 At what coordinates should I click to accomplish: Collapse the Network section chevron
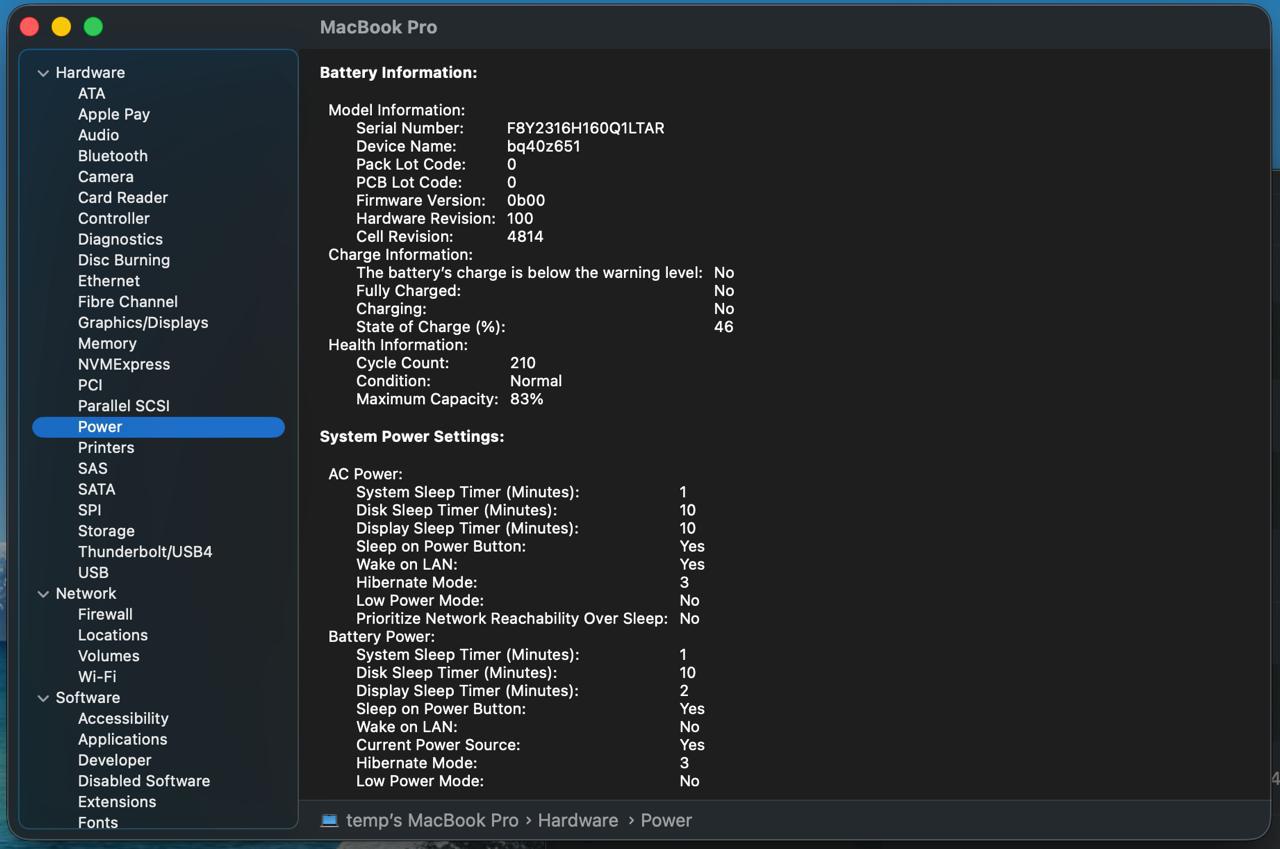coord(43,594)
